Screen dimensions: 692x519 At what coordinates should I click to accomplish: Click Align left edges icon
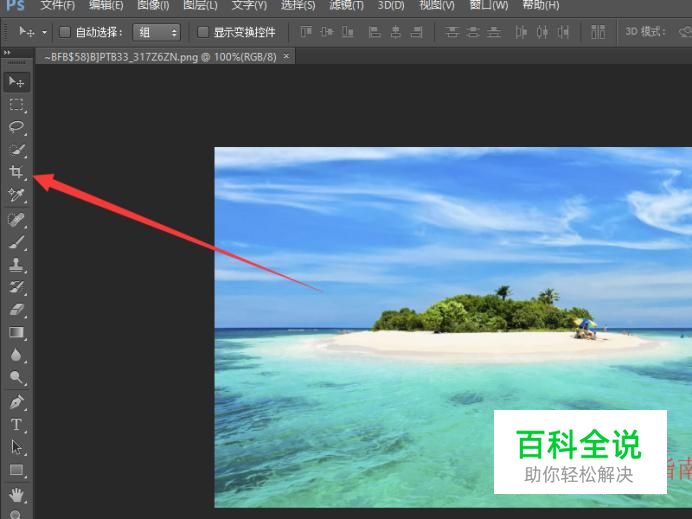click(375, 32)
